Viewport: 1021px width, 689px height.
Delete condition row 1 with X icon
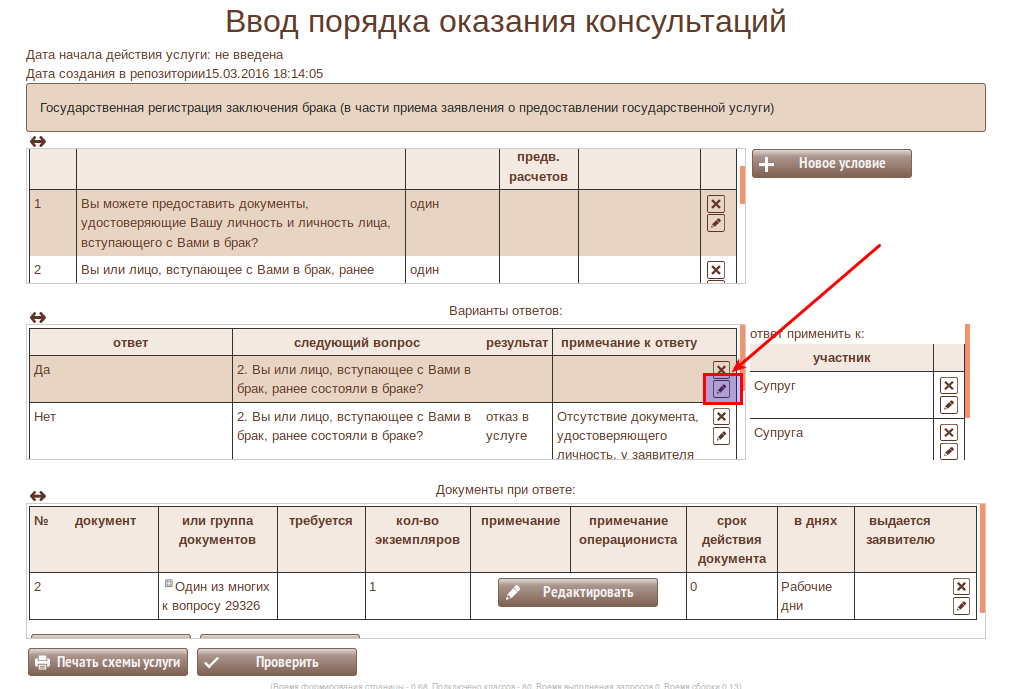[x=715, y=204]
